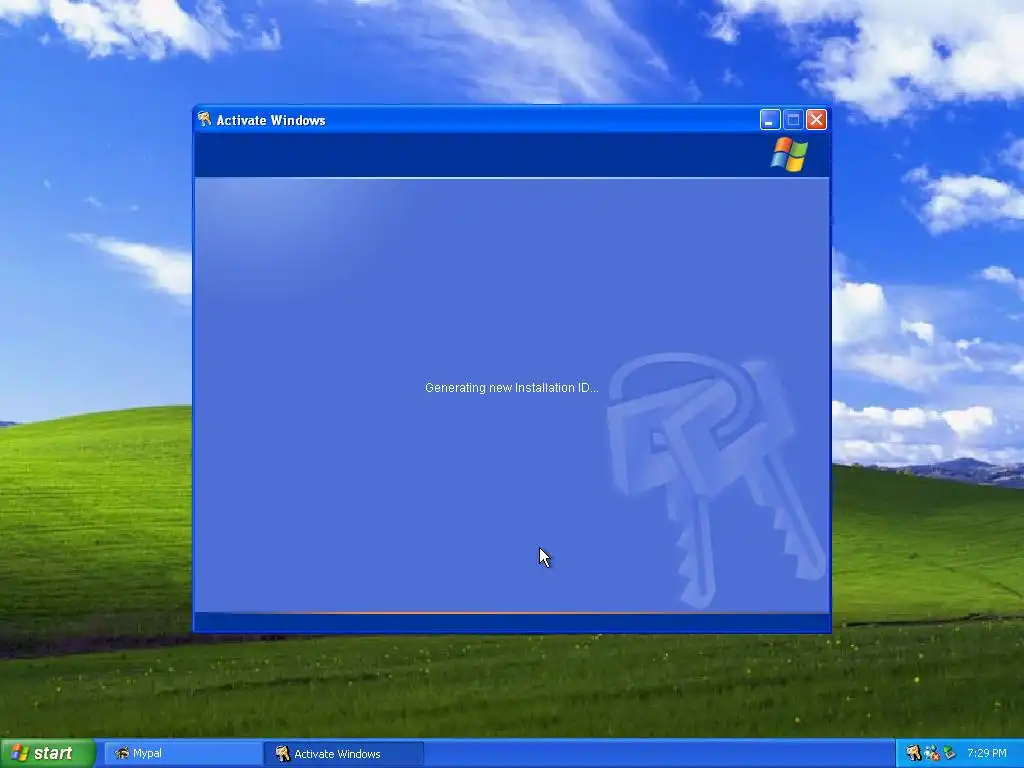The width and height of the screenshot is (1024, 768).
Task: Close the Activate Windows window
Action: point(816,120)
